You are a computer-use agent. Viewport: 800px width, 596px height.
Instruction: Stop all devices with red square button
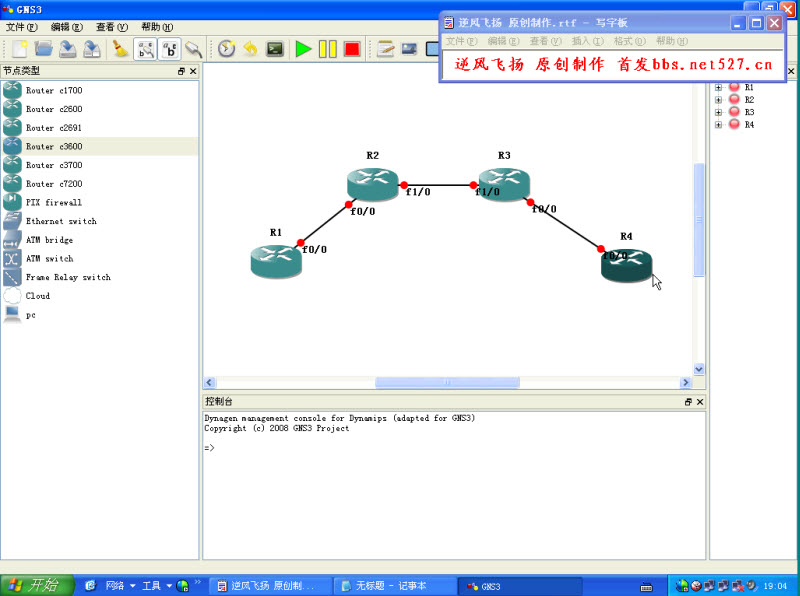click(x=352, y=49)
